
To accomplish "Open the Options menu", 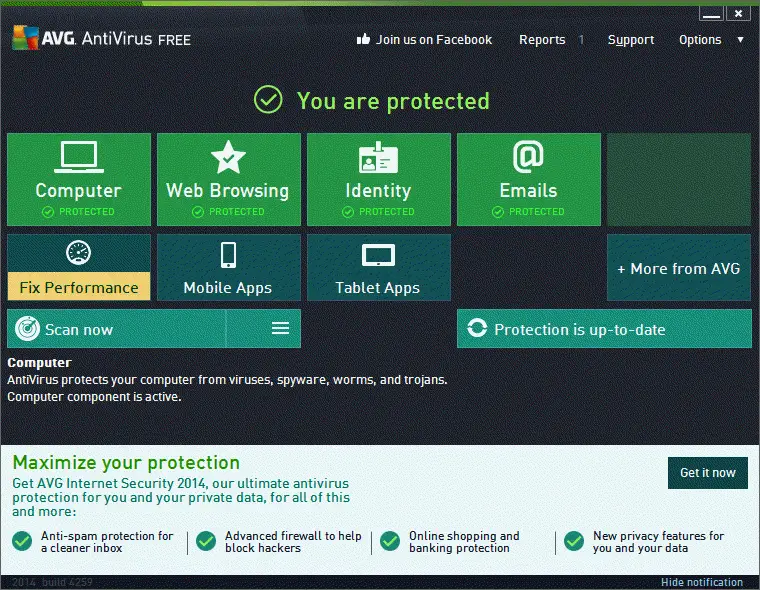I will (700, 40).
